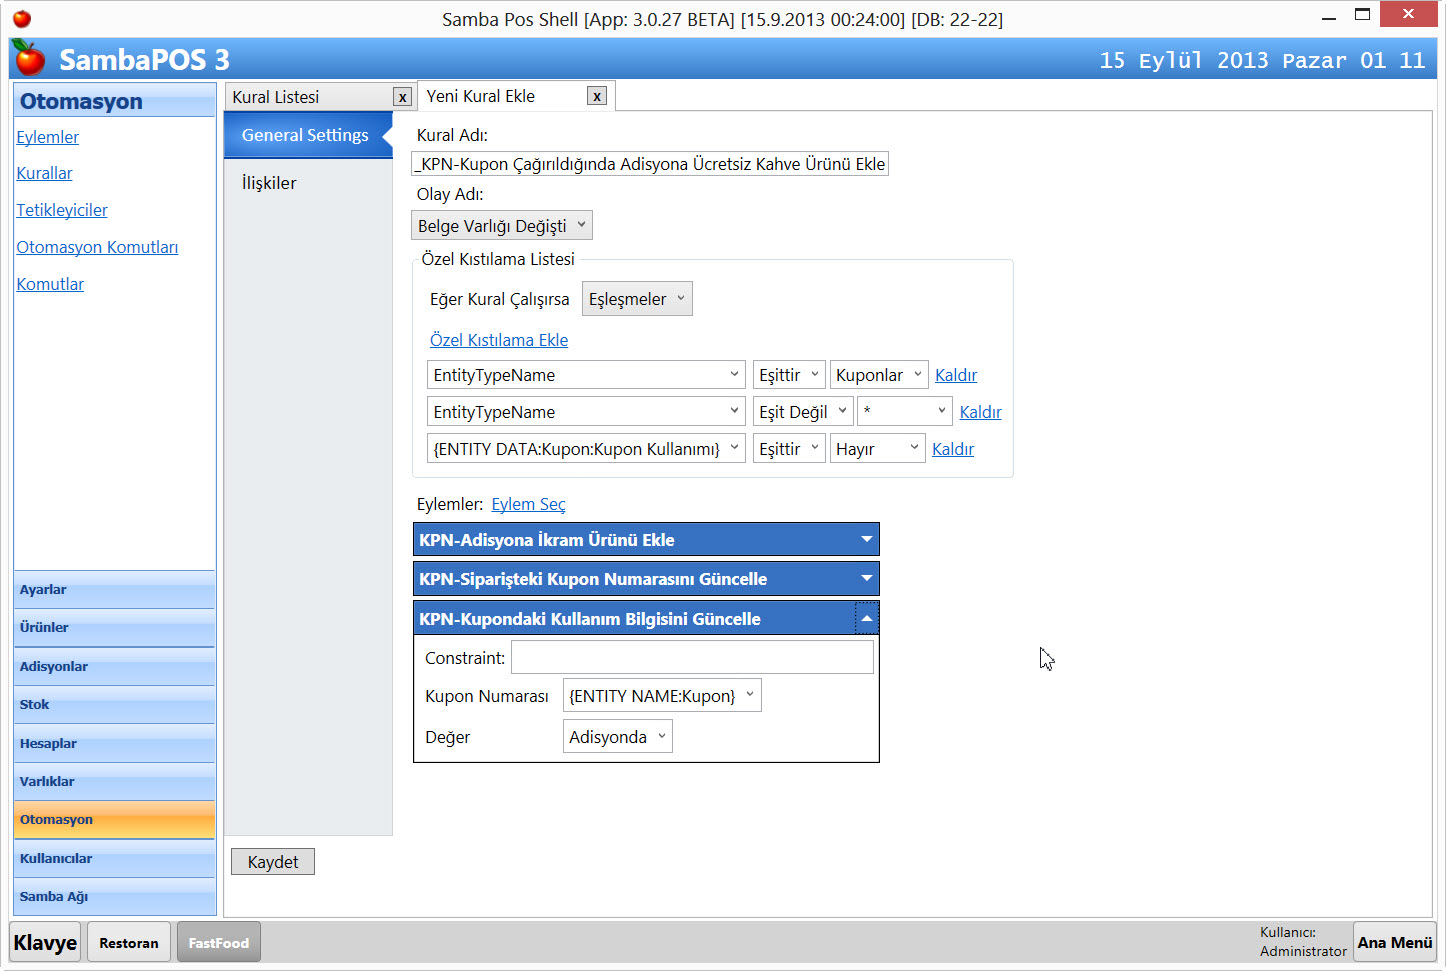Open the Eşleşmeler dropdown
1446x971 pixels.
637,299
